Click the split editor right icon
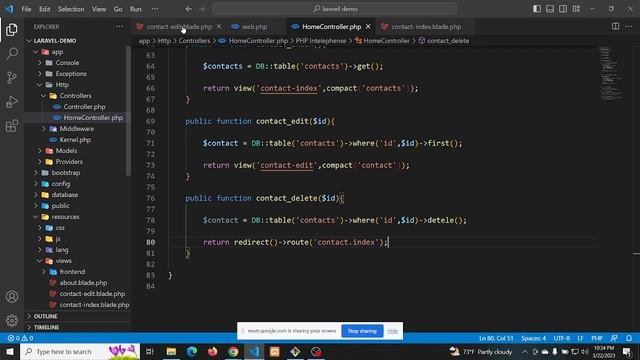This screenshot has width=640, height=360. pos(615,27)
